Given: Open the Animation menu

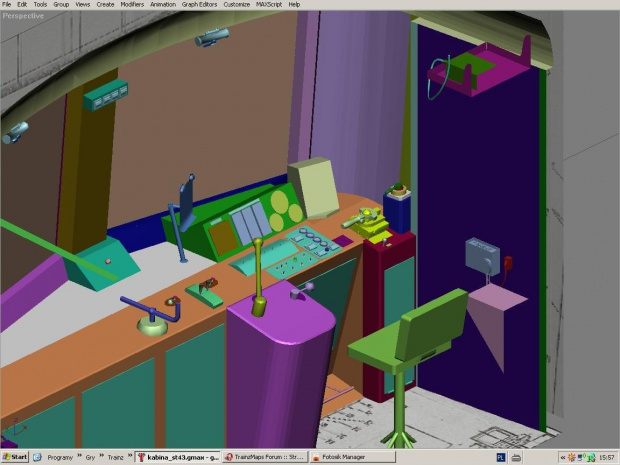Looking at the screenshot, I should 163,4.
